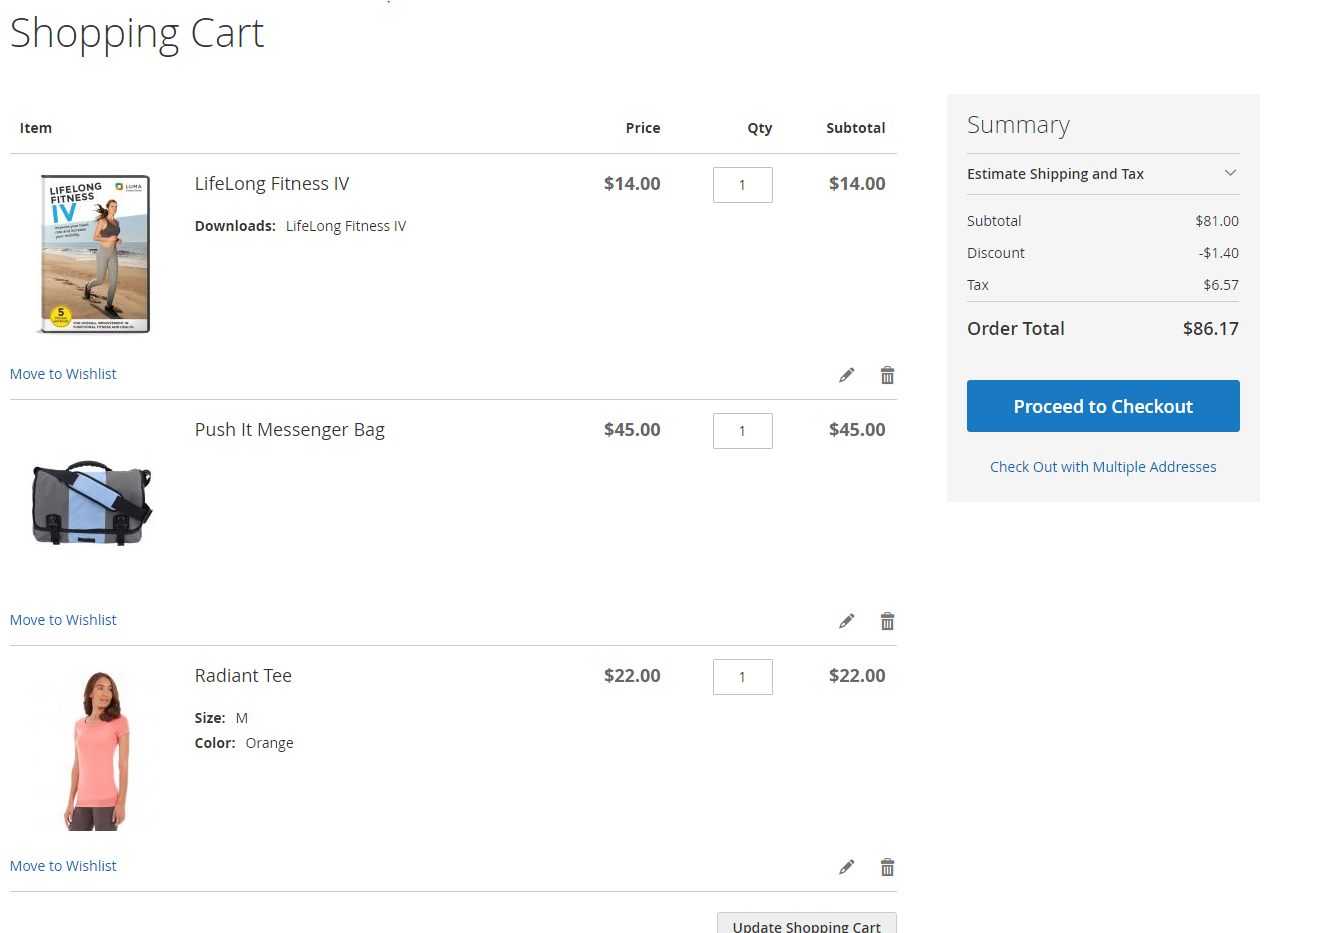The image size is (1330, 933).
Task: Edit Radiant Tee item options
Action: click(x=846, y=867)
